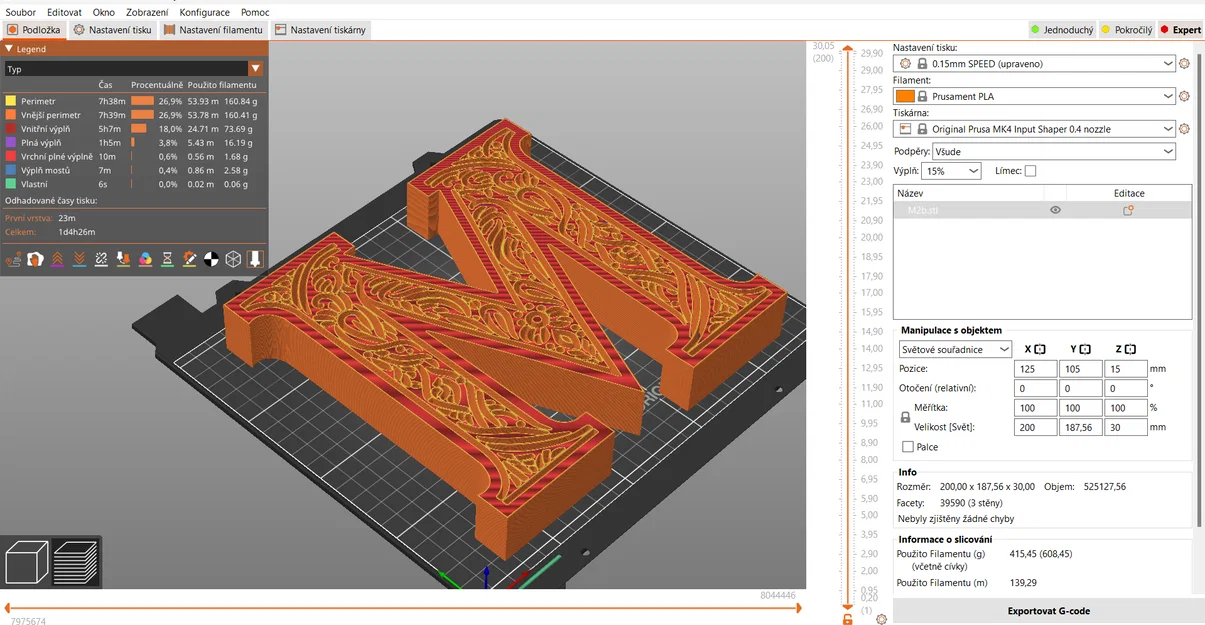Open the Soubor menu

[22, 12]
